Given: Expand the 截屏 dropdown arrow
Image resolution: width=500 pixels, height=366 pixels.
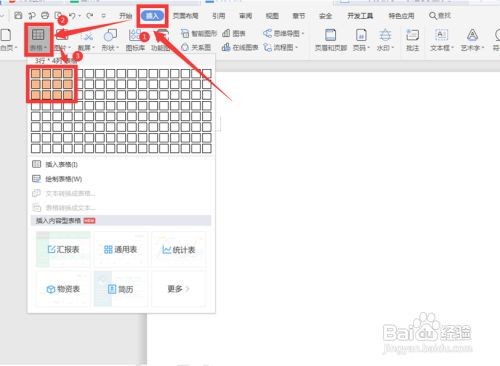Looking at the screenshot, I should (x=93, y=48).
